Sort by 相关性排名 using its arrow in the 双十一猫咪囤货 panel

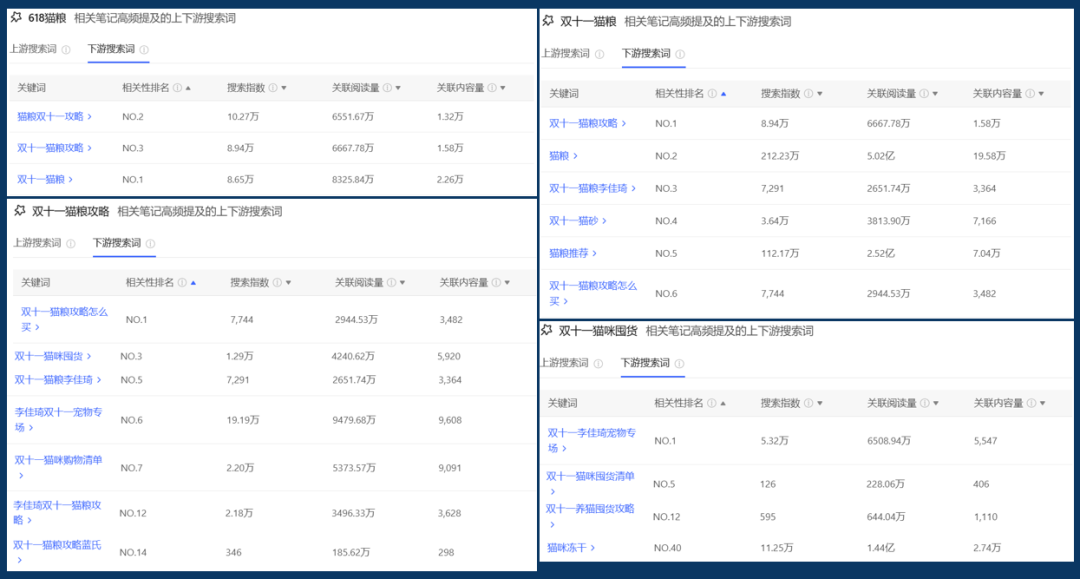[723, 403]
